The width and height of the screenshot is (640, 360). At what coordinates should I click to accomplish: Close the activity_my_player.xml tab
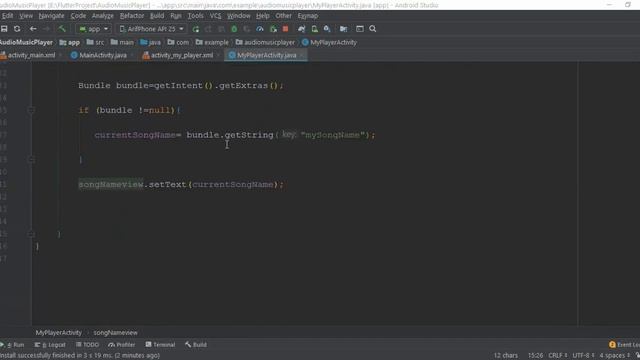point(219,55)
